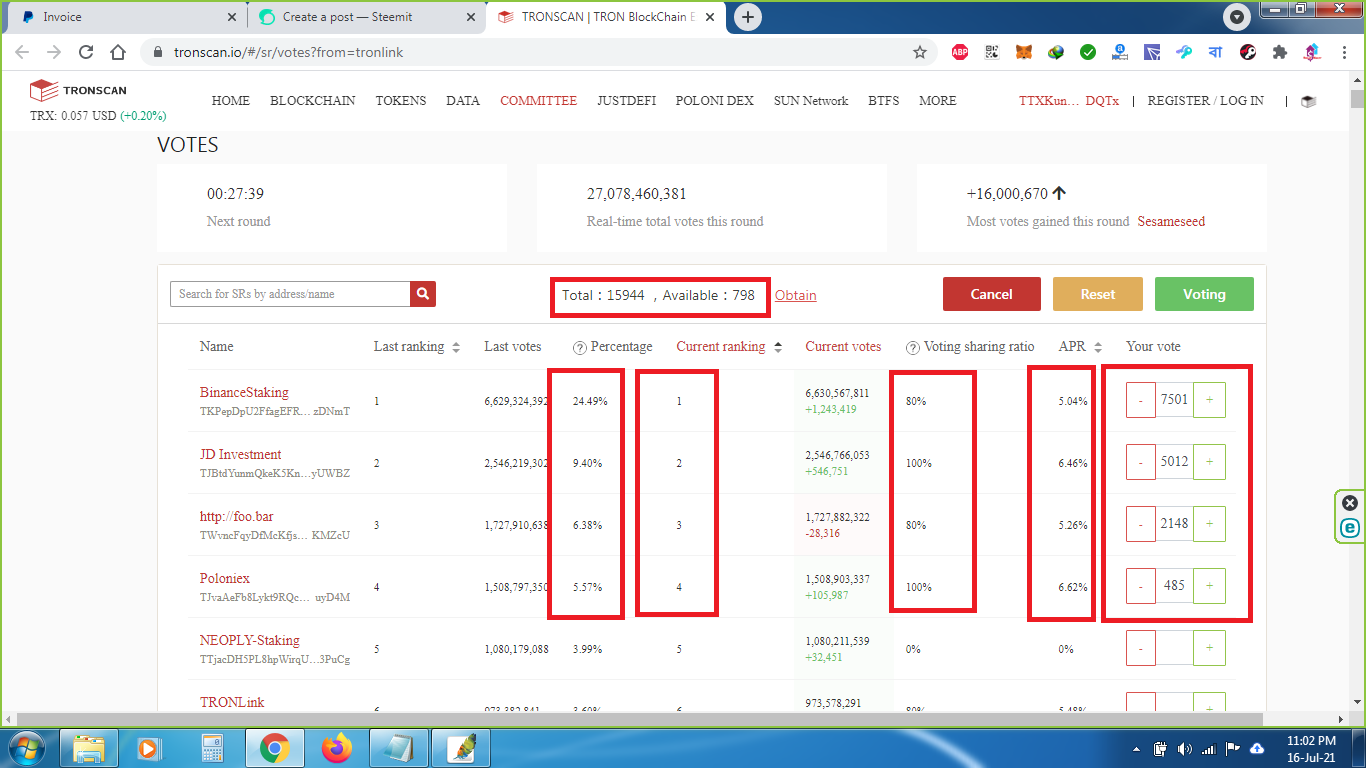Click the red Cancel button

pyautogui.click(x=992, y=294)
